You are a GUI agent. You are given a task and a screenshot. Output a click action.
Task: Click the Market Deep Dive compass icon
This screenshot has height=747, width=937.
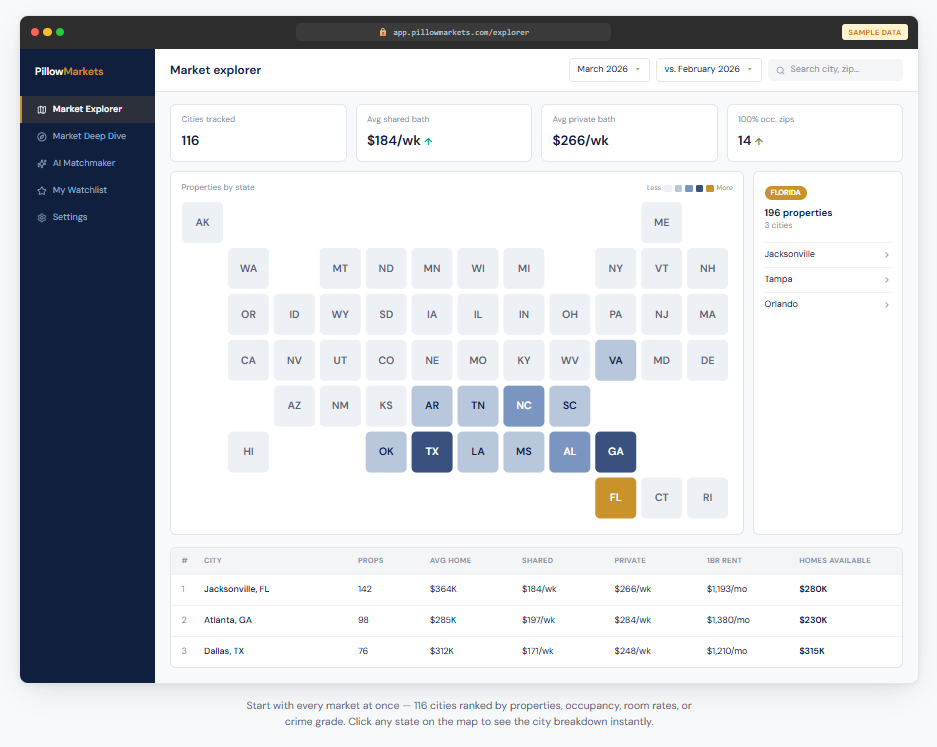point(42,136)
